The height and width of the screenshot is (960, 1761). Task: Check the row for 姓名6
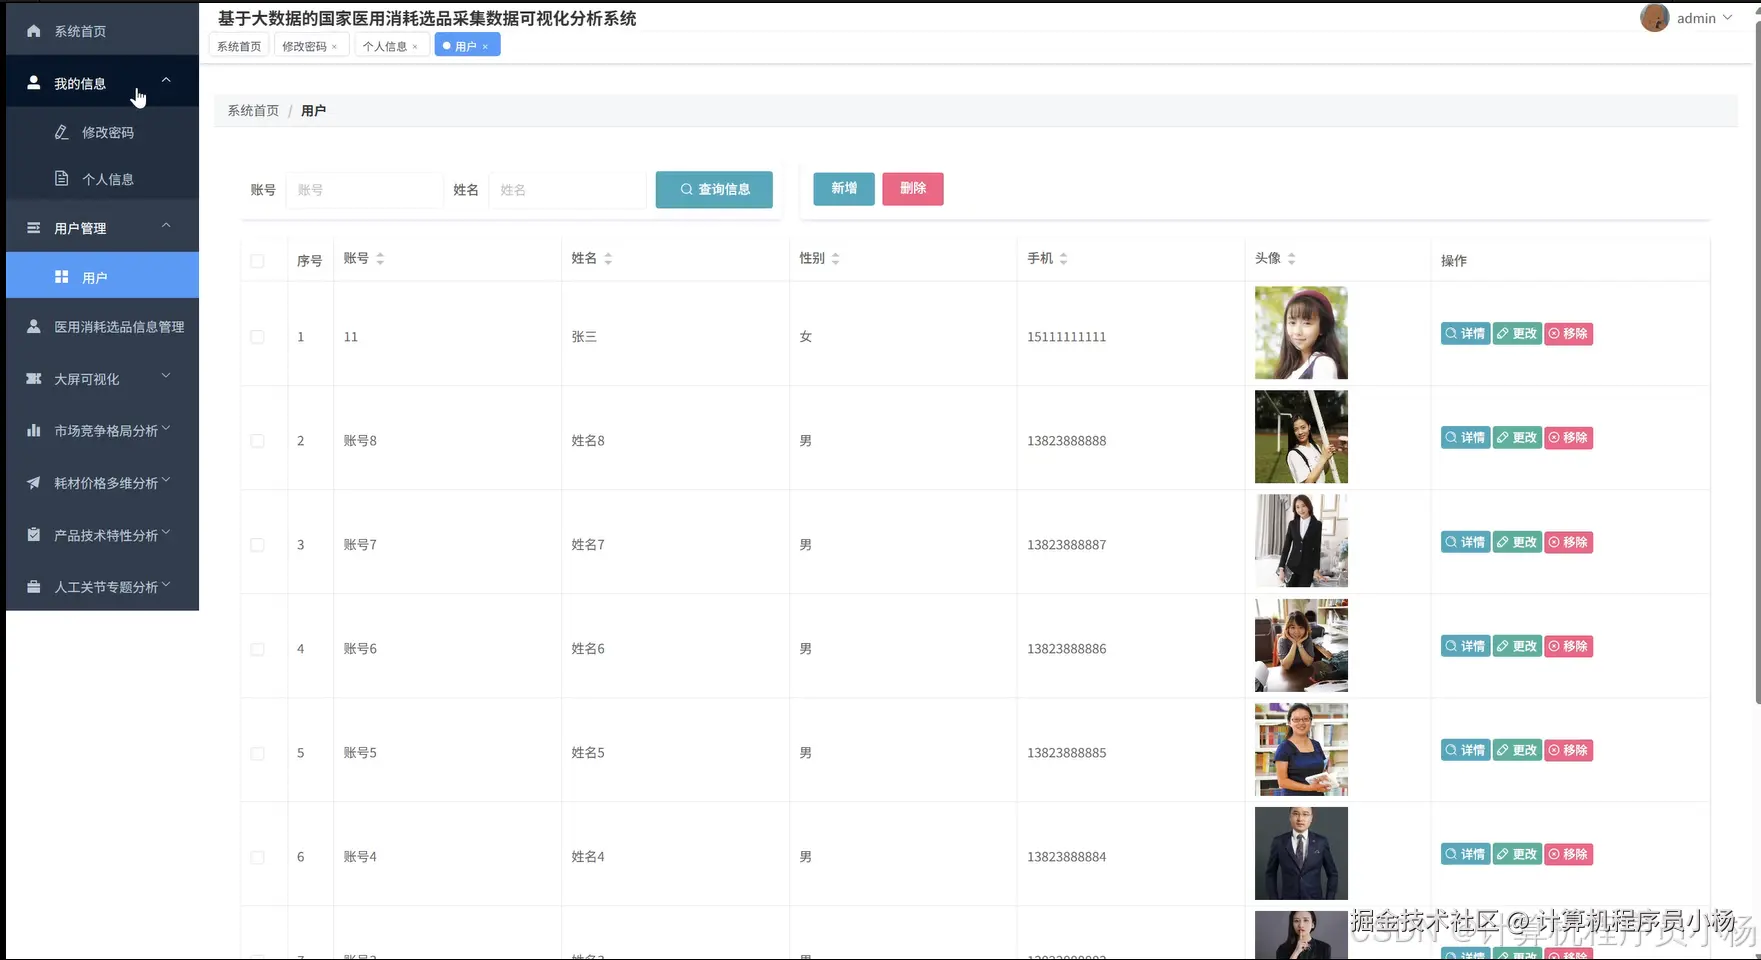point(257,649)
